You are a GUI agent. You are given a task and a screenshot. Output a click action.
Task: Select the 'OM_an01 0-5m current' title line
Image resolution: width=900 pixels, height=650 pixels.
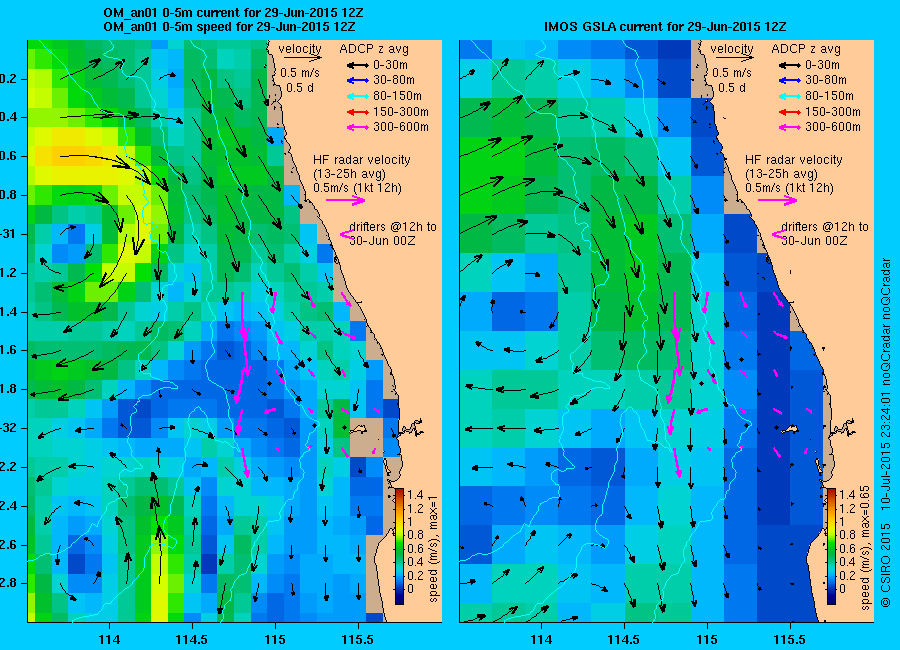tap(233, 13)
